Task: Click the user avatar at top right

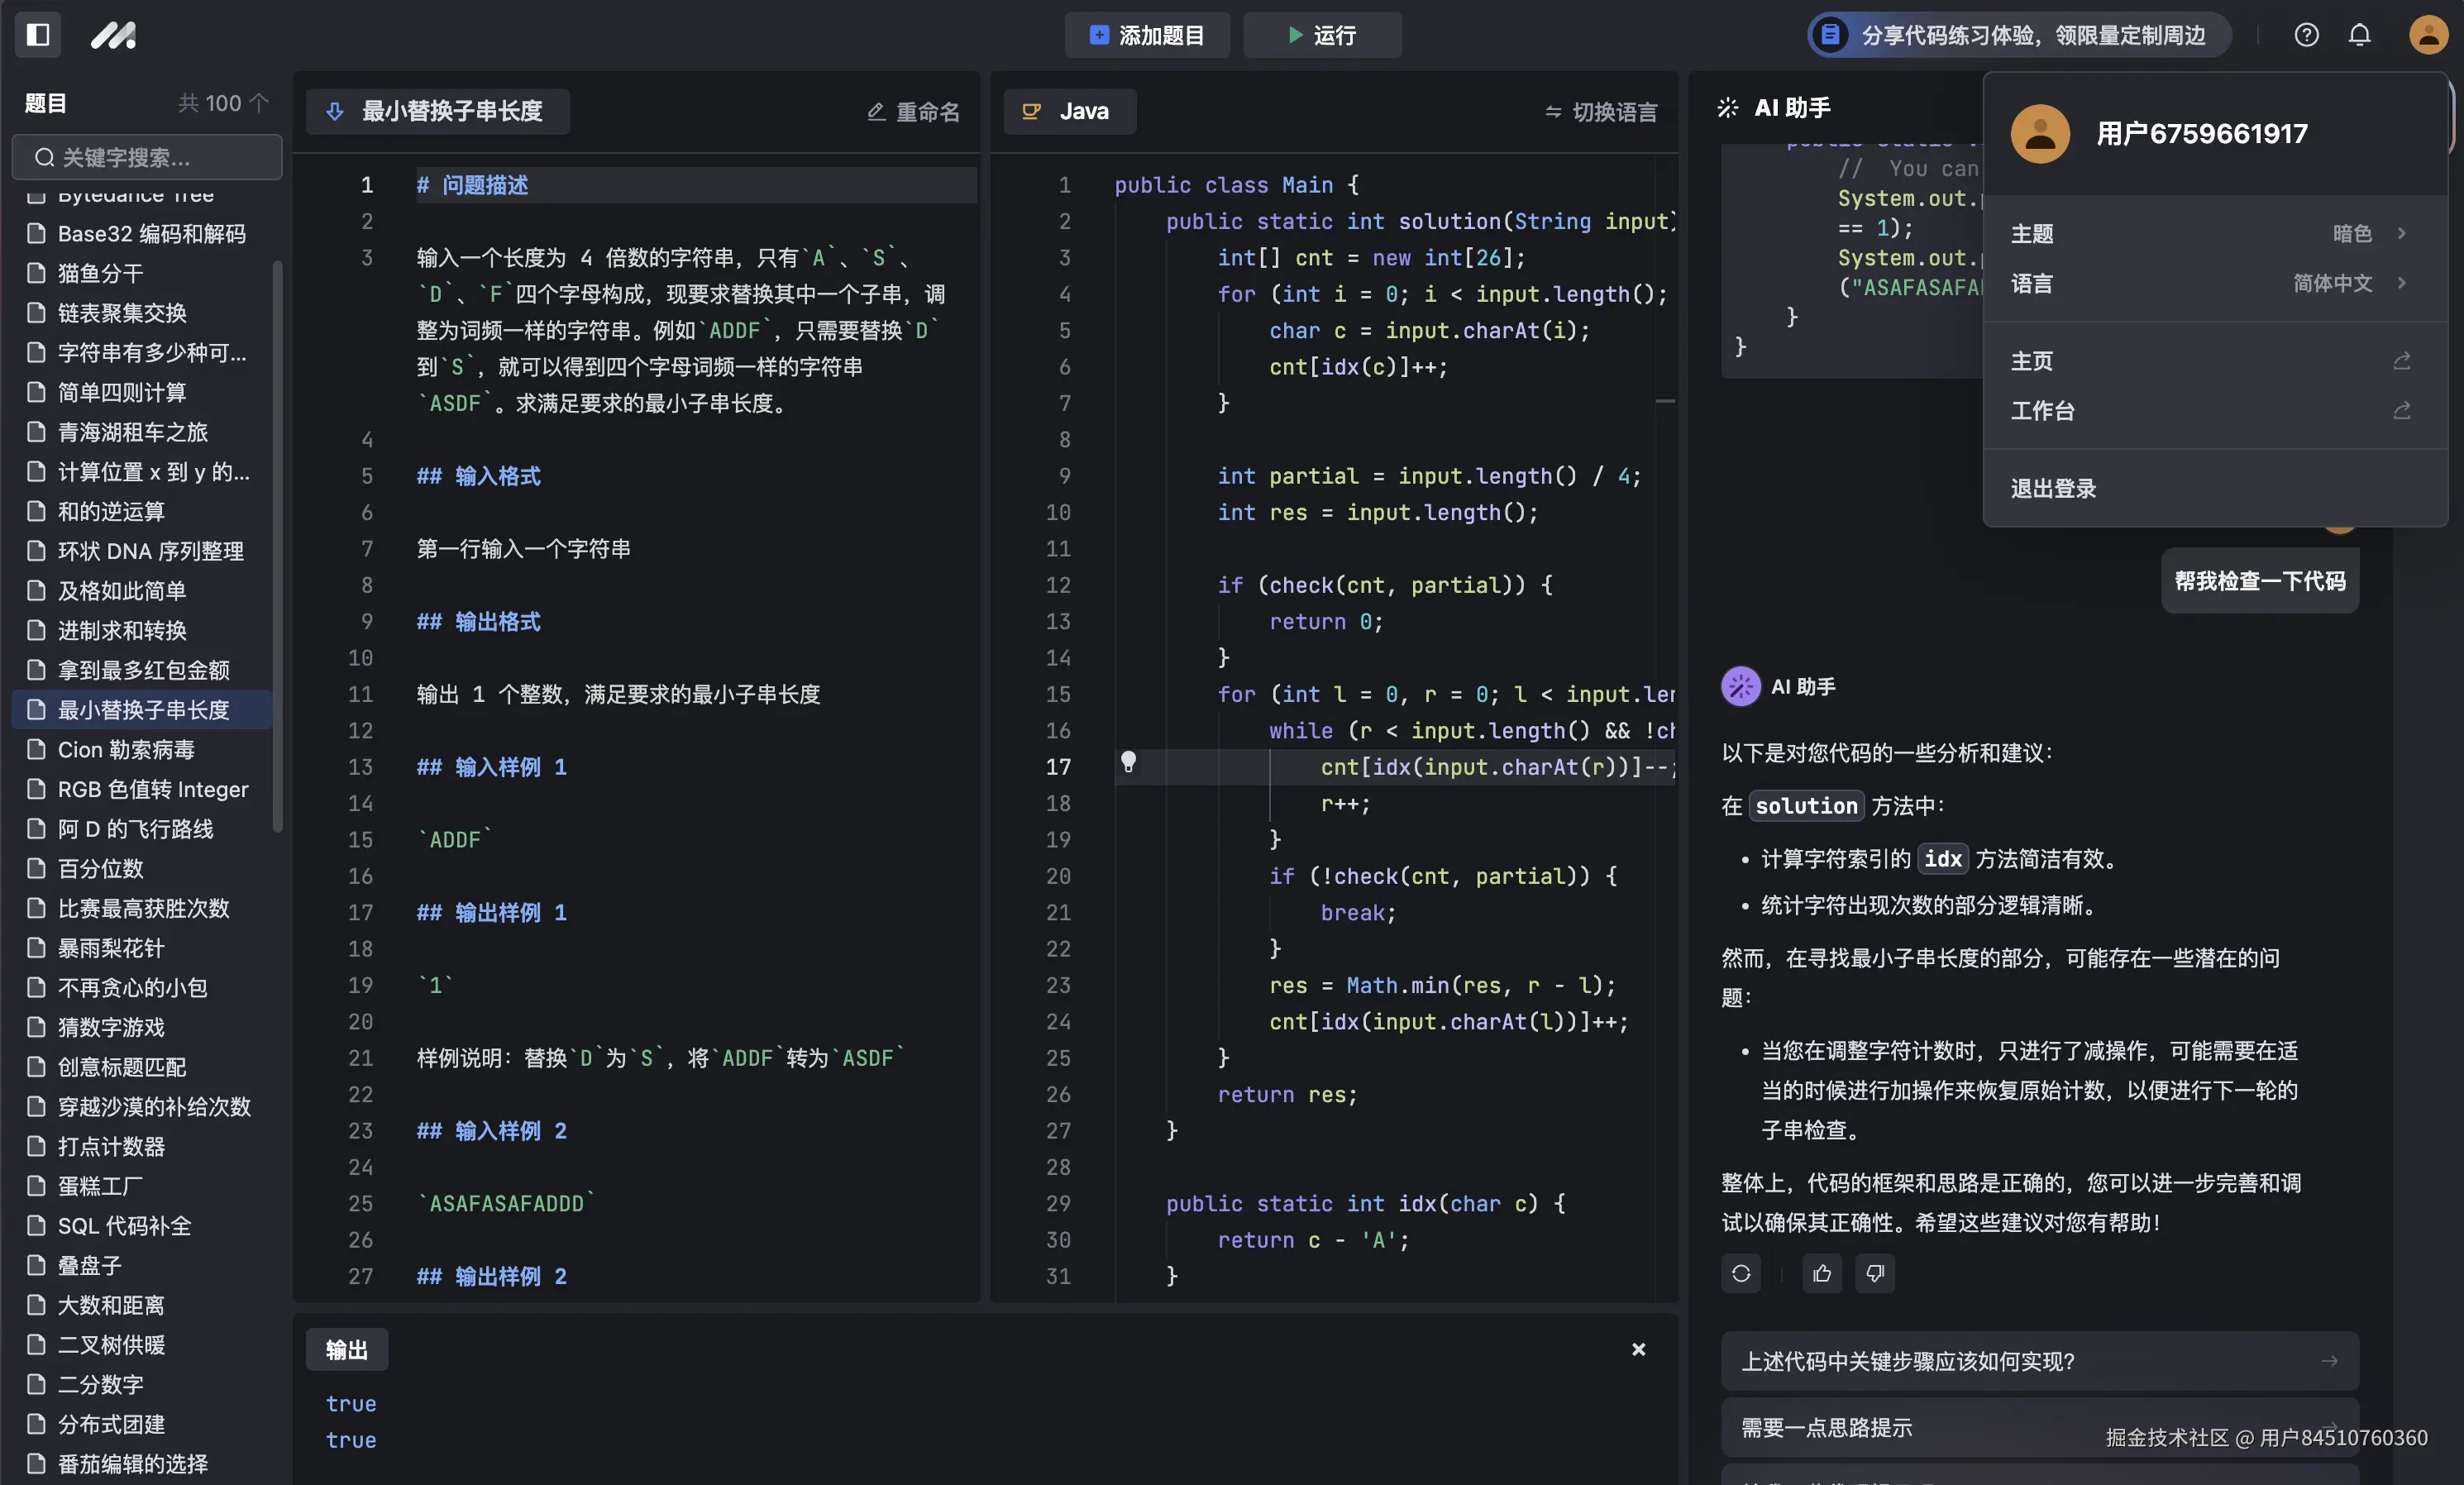Action: 2428,35
